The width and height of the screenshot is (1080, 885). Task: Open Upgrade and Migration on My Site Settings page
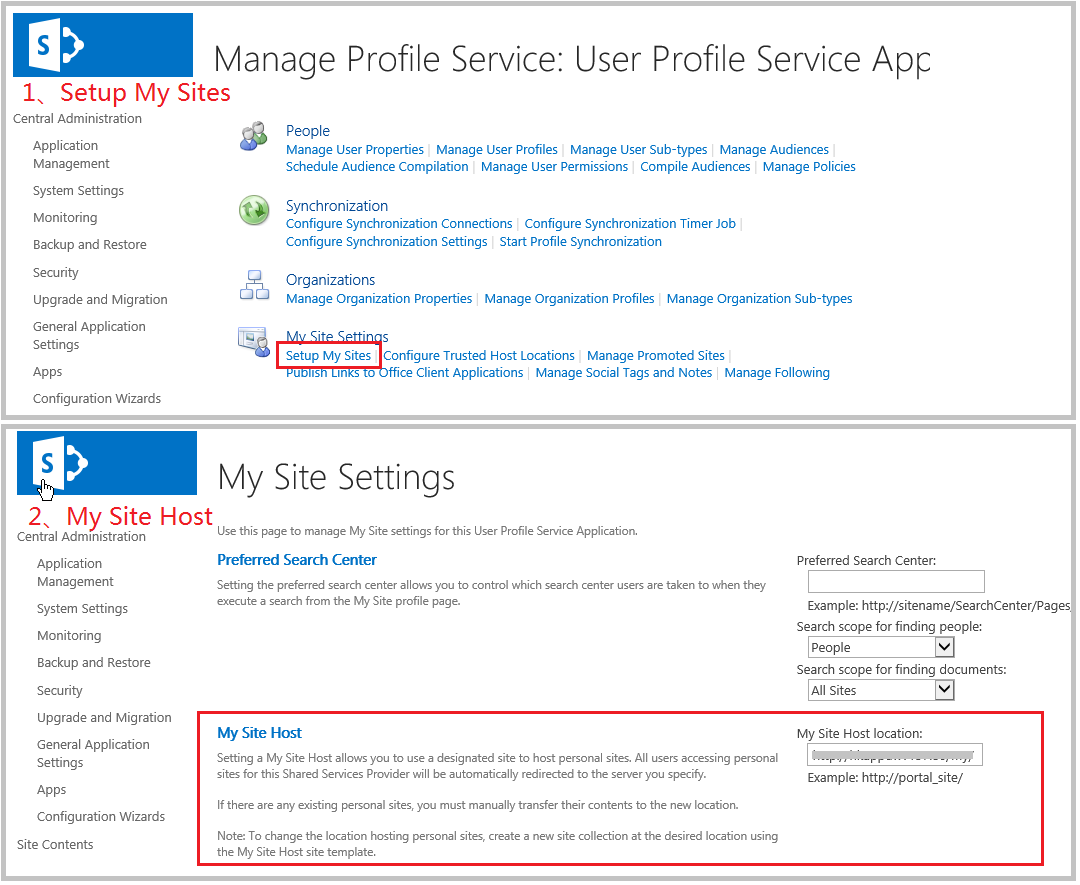coord(104,718)
